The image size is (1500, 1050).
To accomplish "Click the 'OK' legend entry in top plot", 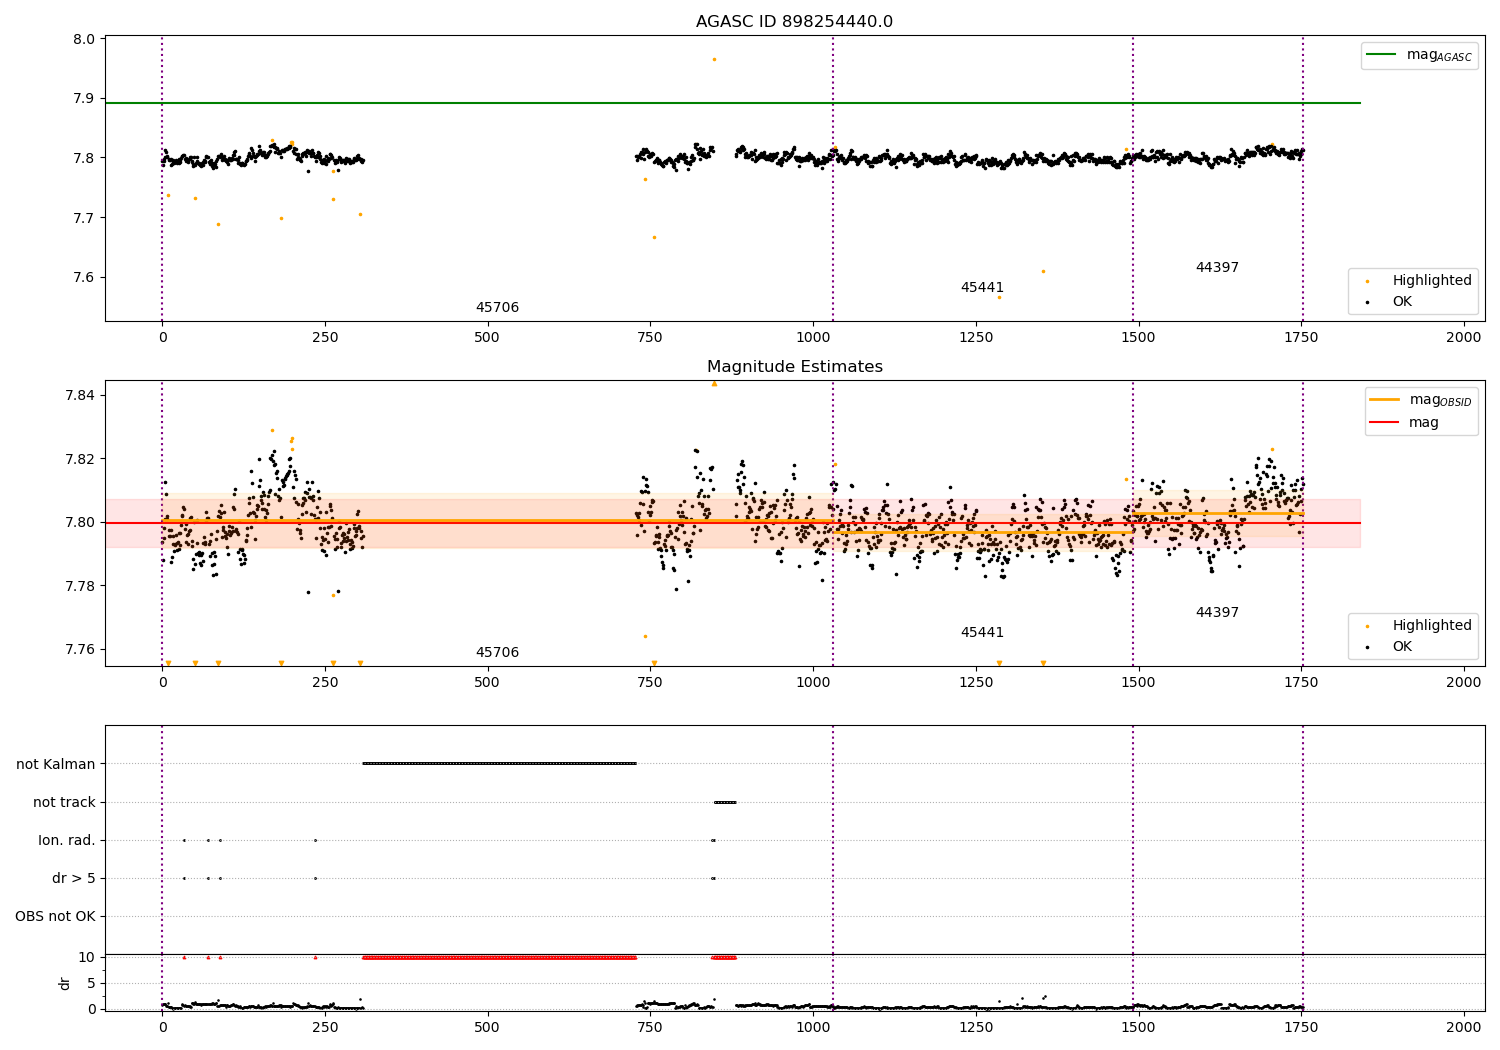I will point(1388,301).
